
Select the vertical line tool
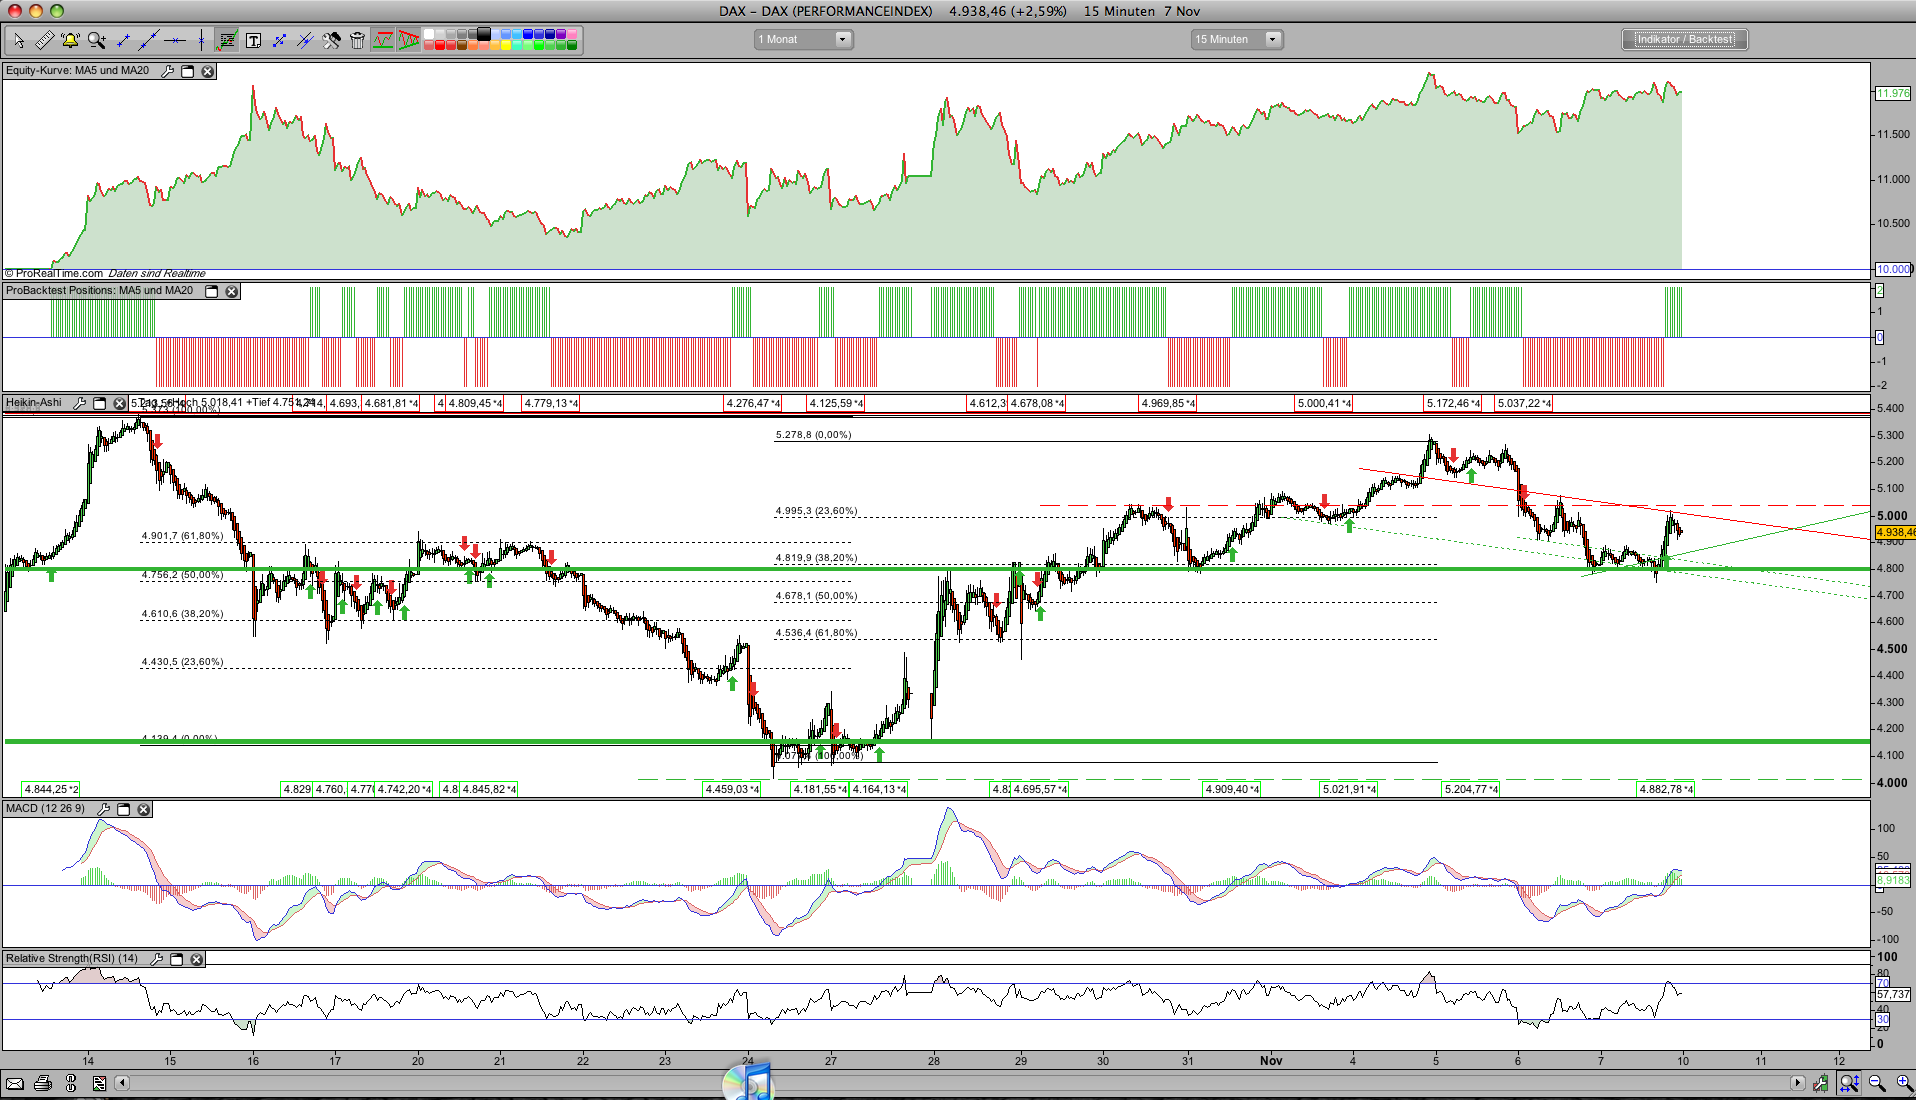point(201,40)
